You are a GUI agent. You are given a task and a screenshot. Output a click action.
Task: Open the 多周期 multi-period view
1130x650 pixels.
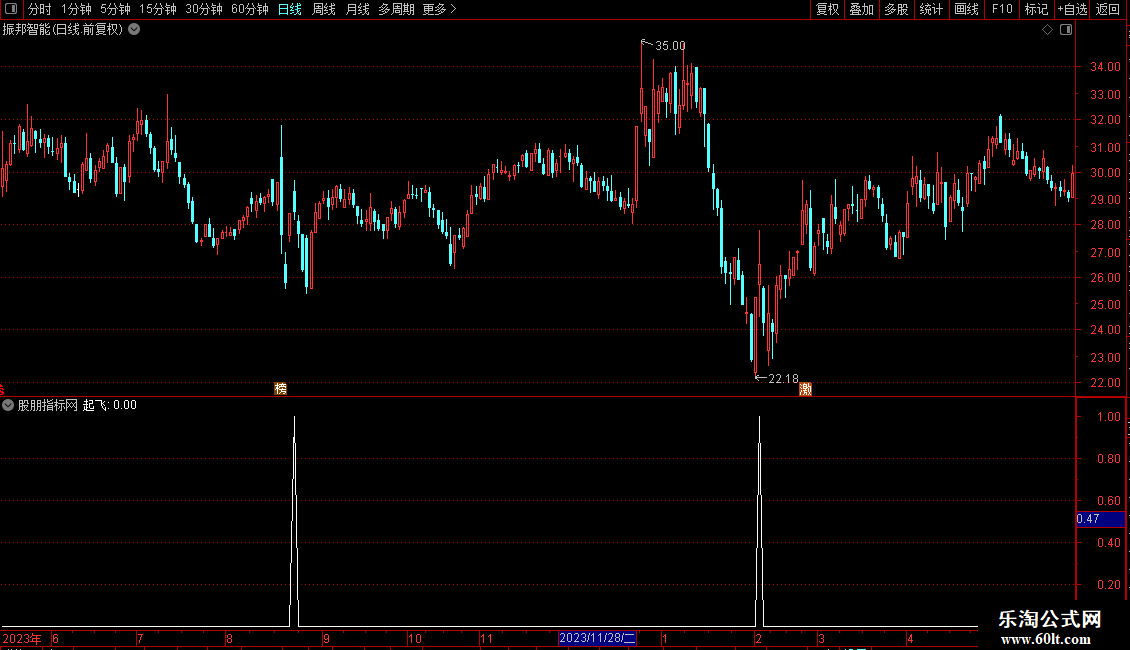(396, 9)
